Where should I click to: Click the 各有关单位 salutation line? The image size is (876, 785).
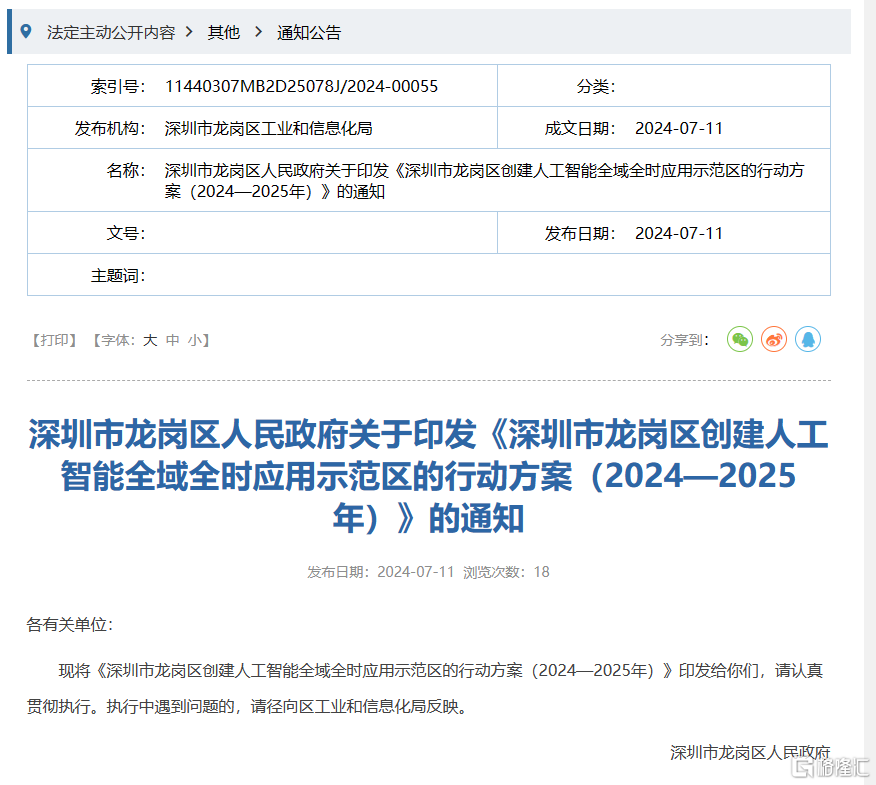(x=70, y=624)
